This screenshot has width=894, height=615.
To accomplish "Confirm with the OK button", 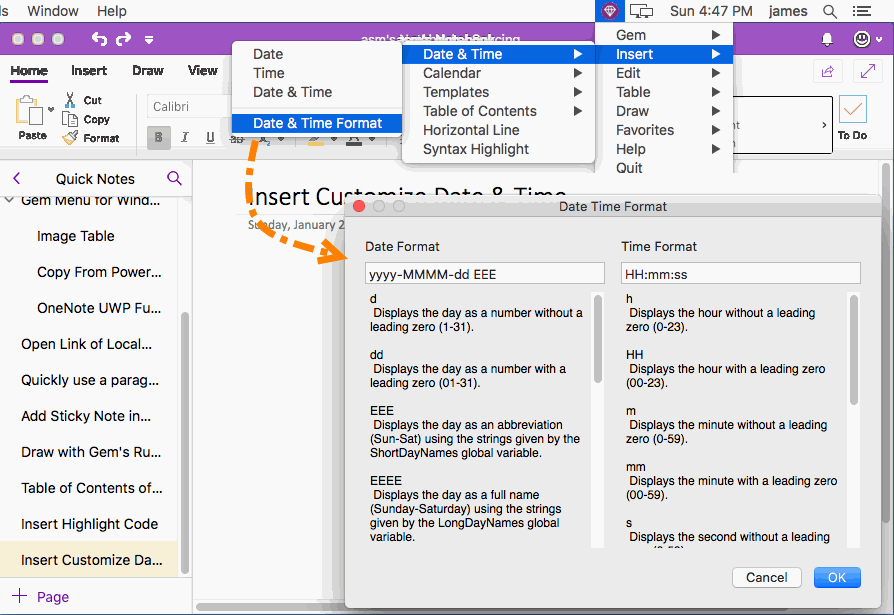I will click(x=837, y=577).
